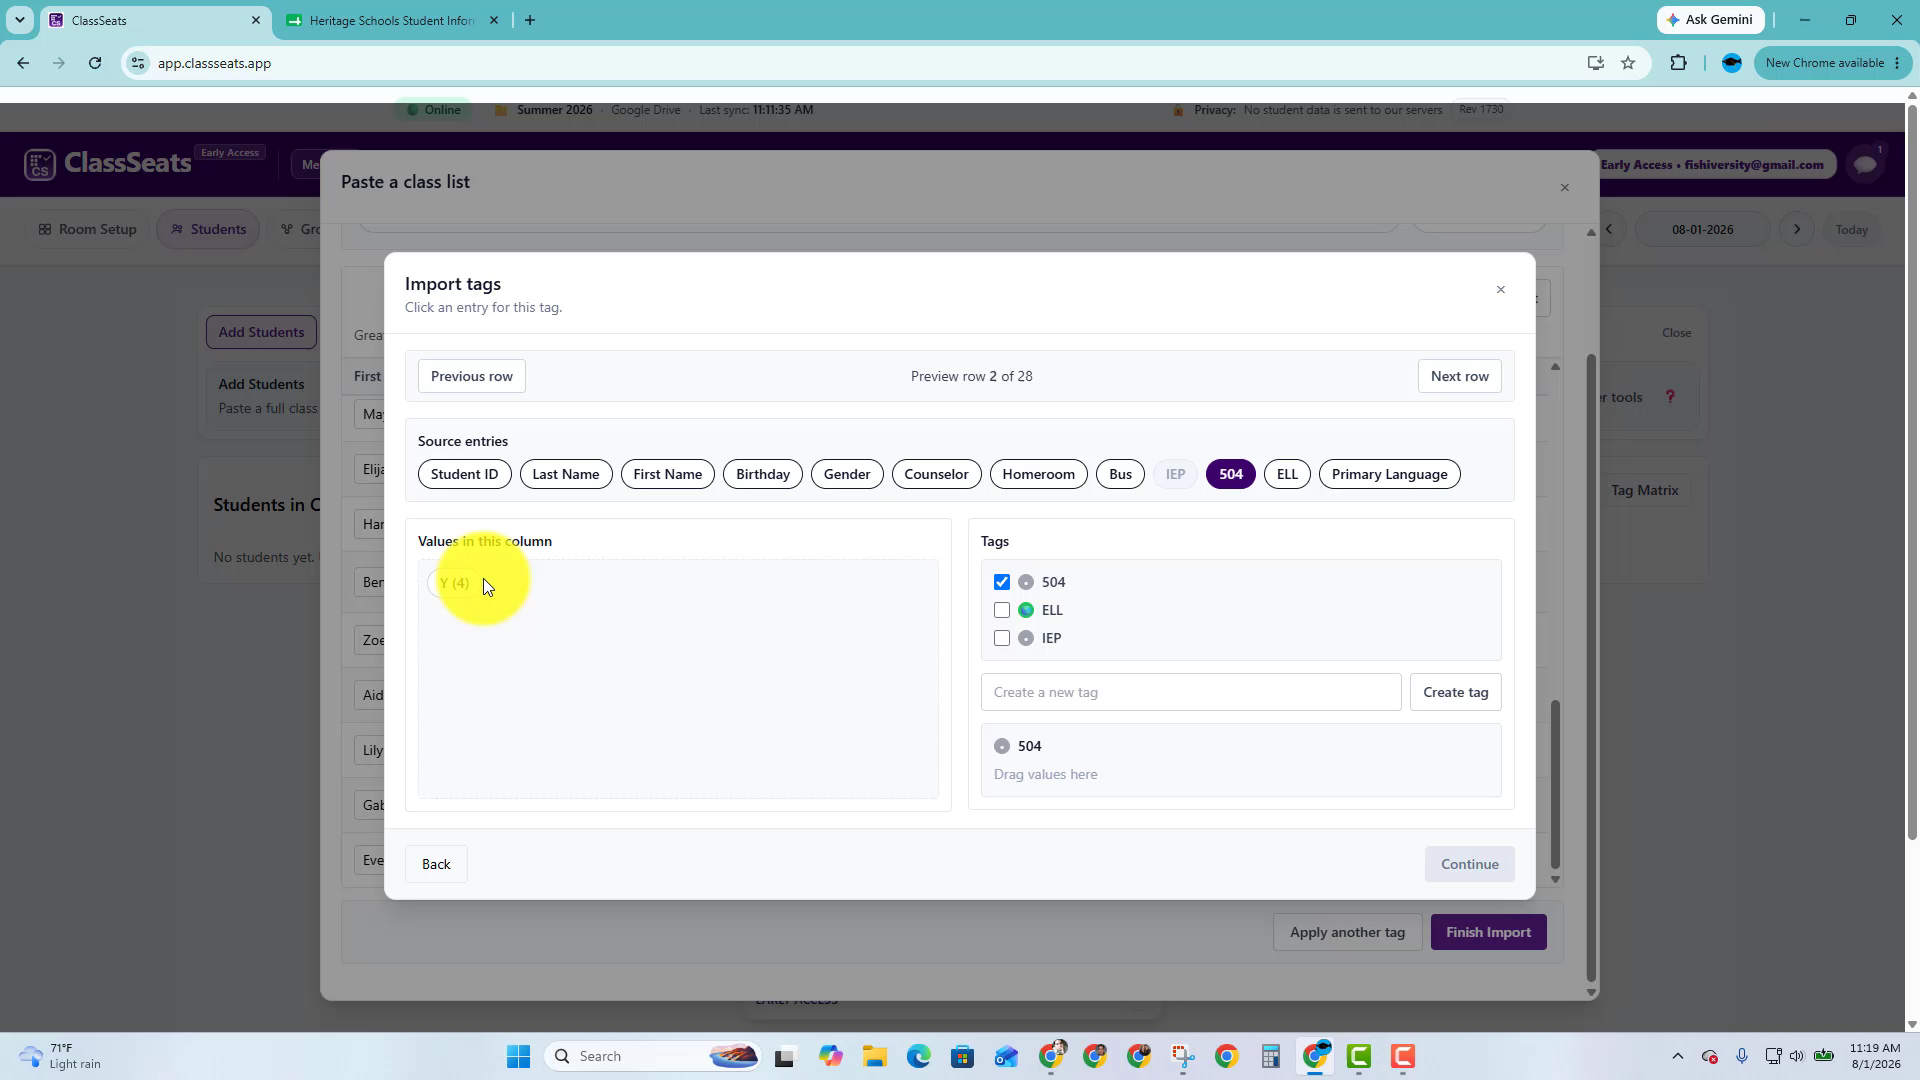
Task: Go Back in Import tags dialog
Action: point(436,864)
